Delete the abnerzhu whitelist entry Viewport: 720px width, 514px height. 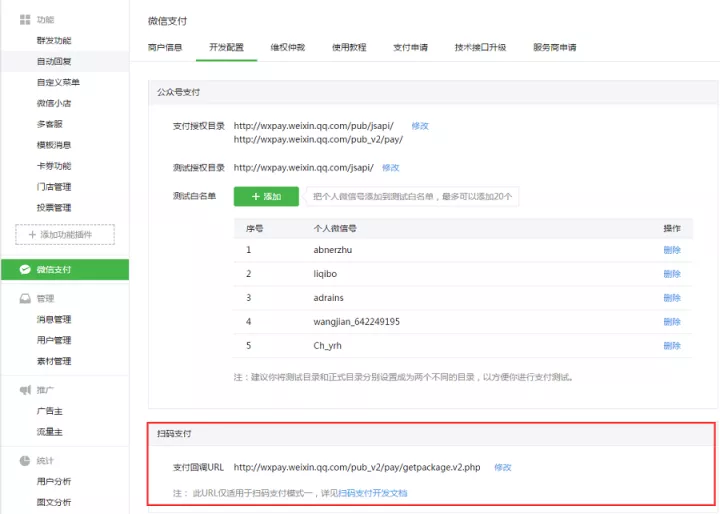(x=672, y=250)
